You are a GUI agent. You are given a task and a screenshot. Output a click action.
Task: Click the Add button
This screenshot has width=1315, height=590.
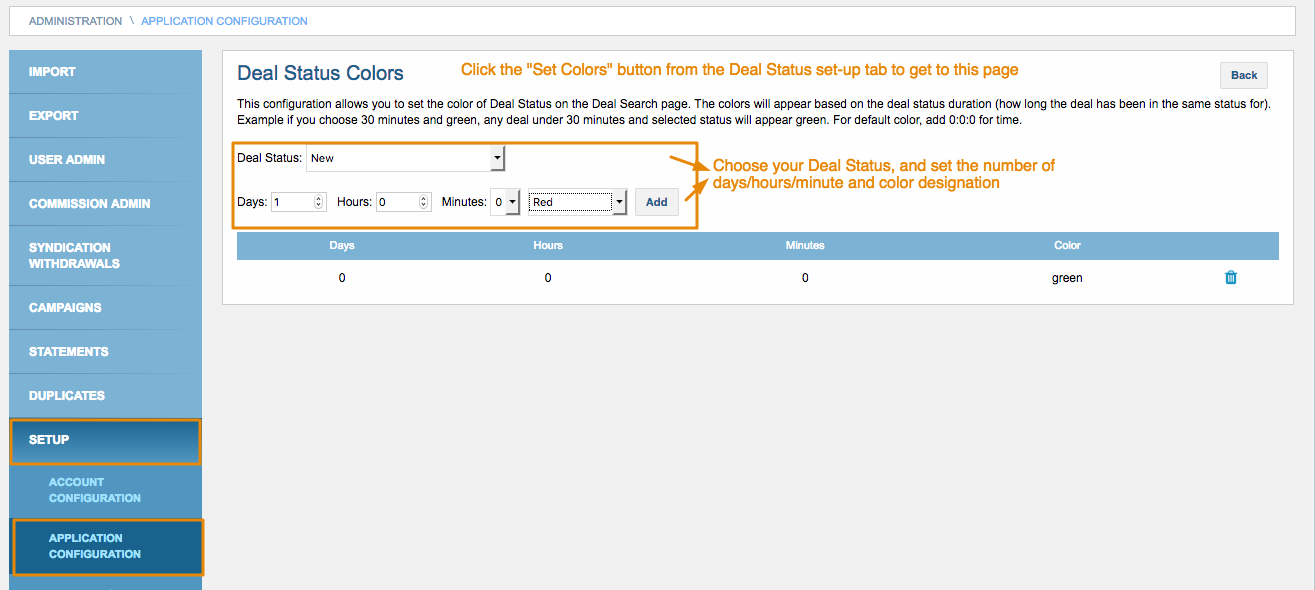tap(657, 202)
